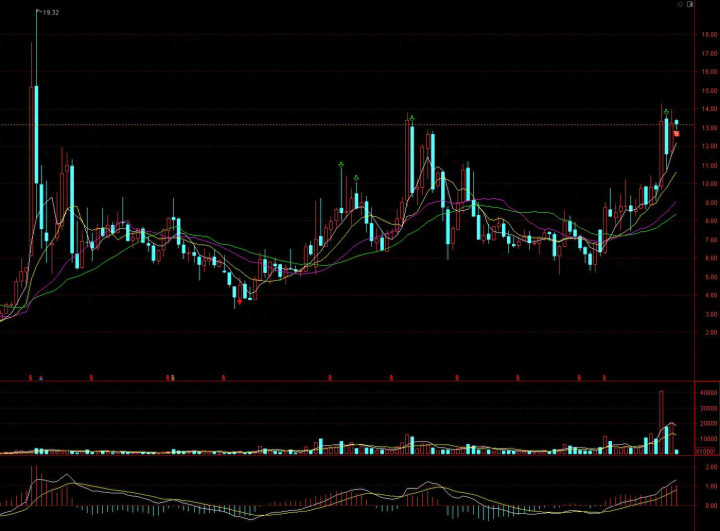Screen dimensions: 720x531
Task: Open the rightmost red event marker on the bottom strip
Action: coord(604,378)
